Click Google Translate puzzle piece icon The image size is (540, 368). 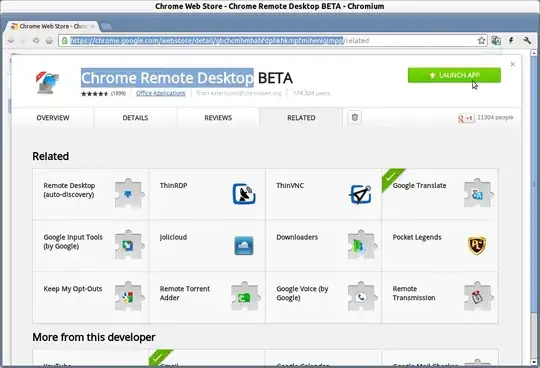478,193
